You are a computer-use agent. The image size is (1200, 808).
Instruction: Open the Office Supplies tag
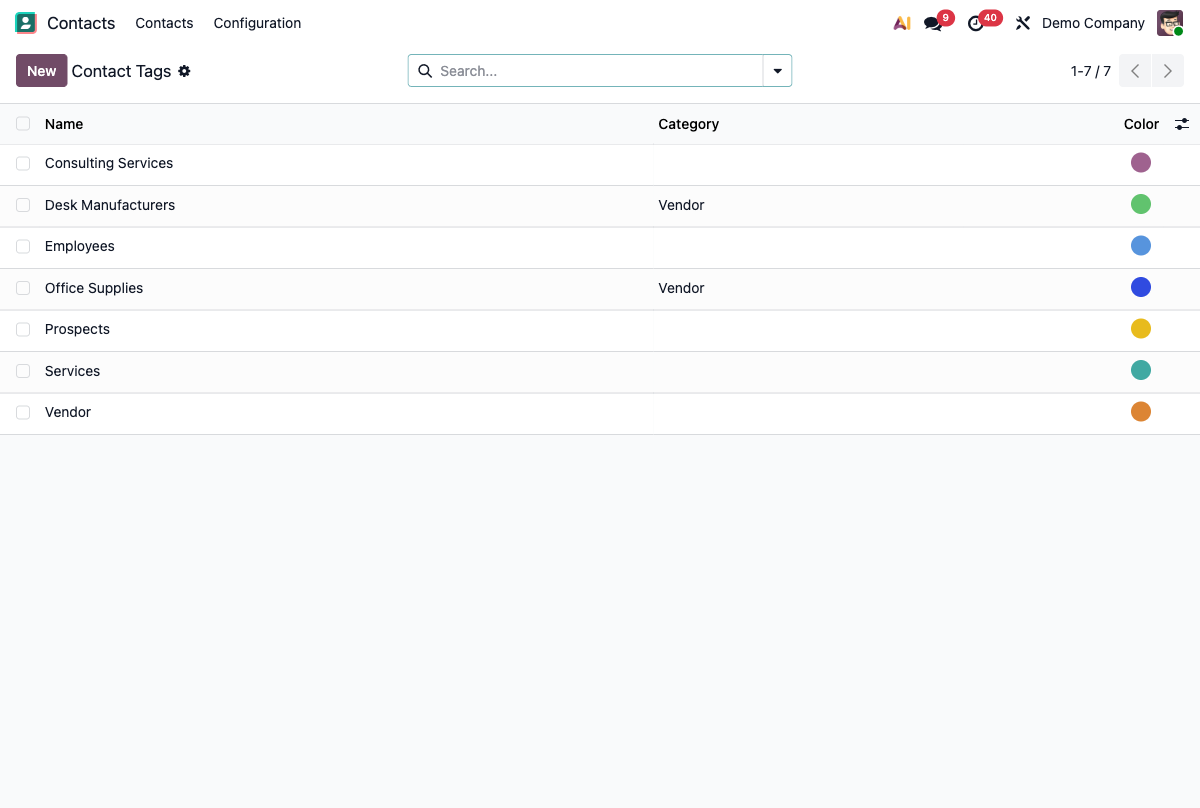click(x=94, y=288)
